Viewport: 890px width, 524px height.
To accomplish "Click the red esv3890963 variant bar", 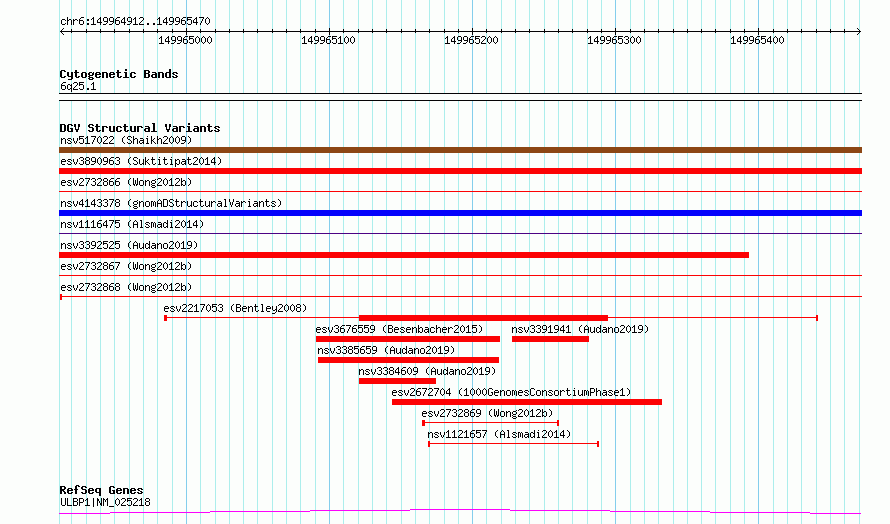I will point(460,171).
